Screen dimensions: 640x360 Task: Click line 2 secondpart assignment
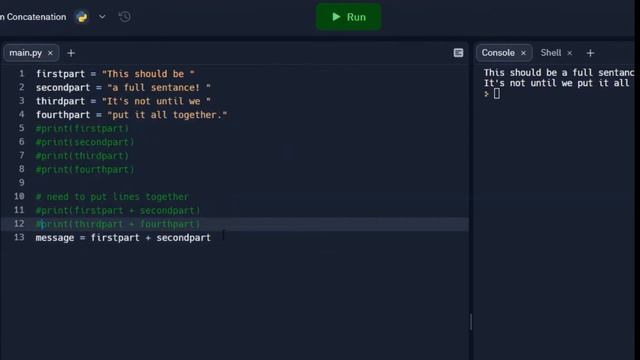click(123, 87)
